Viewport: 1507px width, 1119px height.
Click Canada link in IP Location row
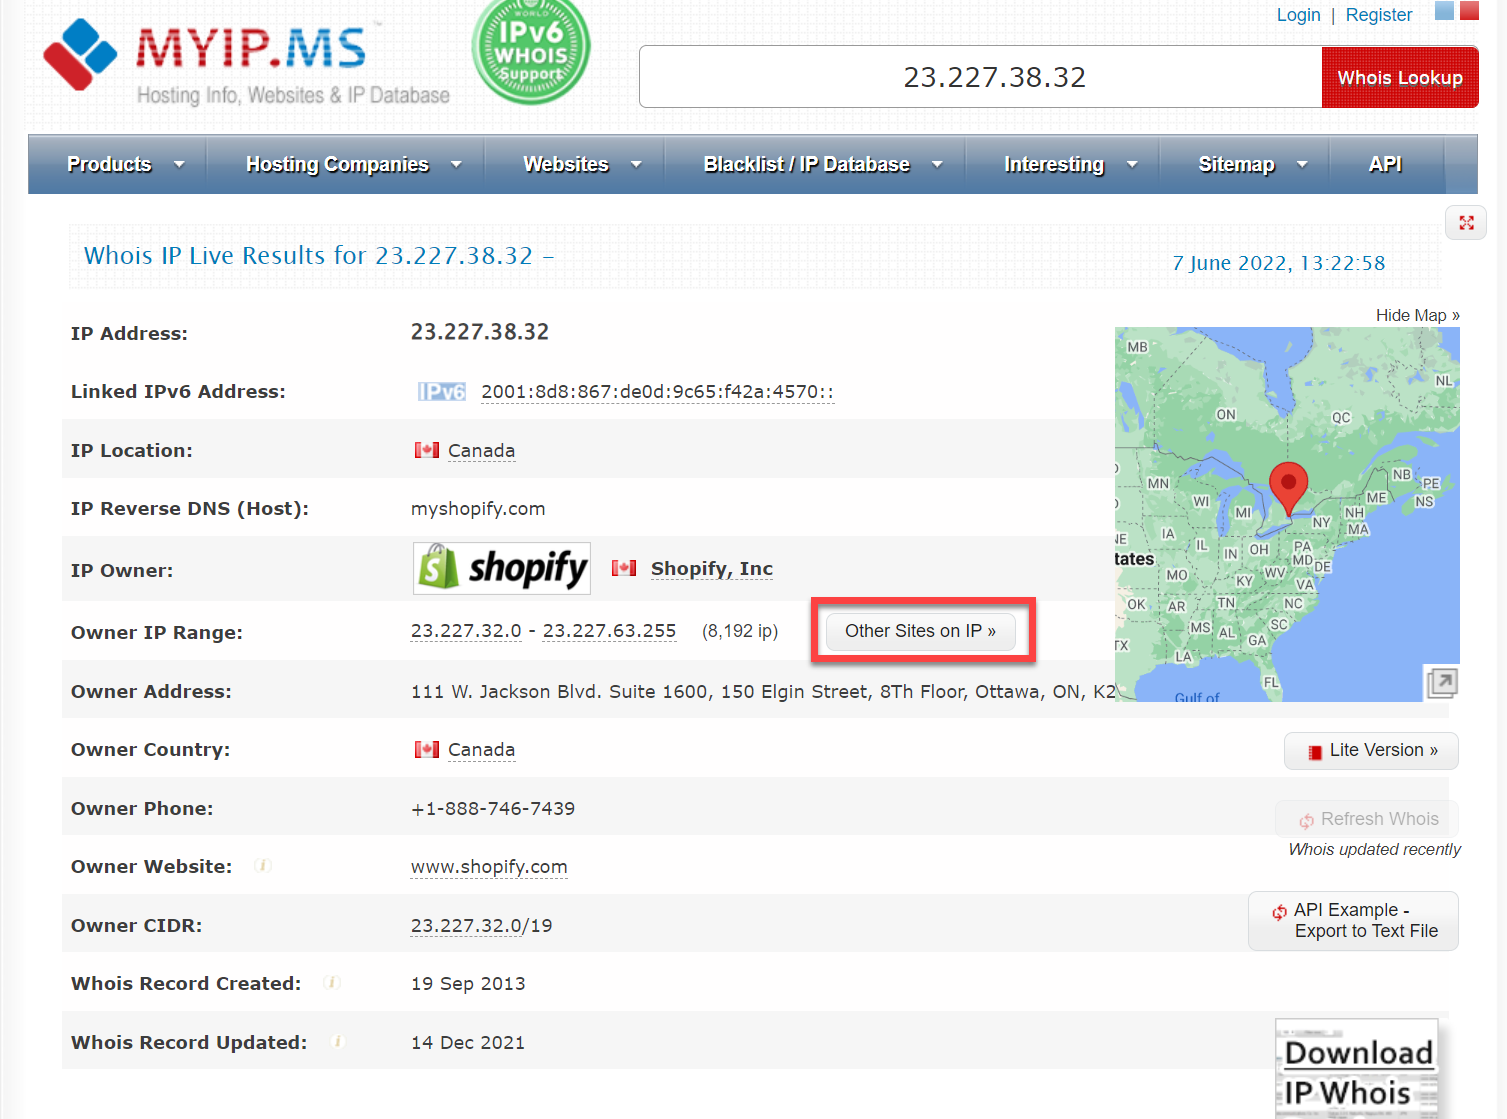[481, 451]
